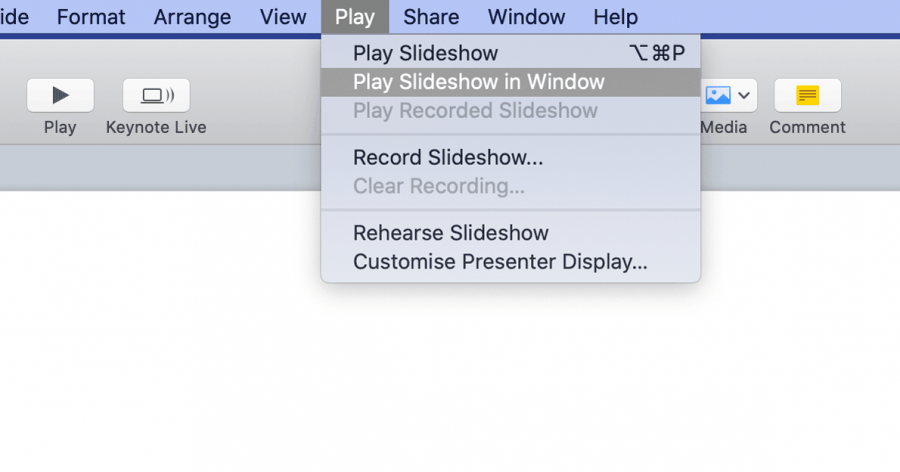Expand the Media dropdown chevron

click(x=744, y=95)
